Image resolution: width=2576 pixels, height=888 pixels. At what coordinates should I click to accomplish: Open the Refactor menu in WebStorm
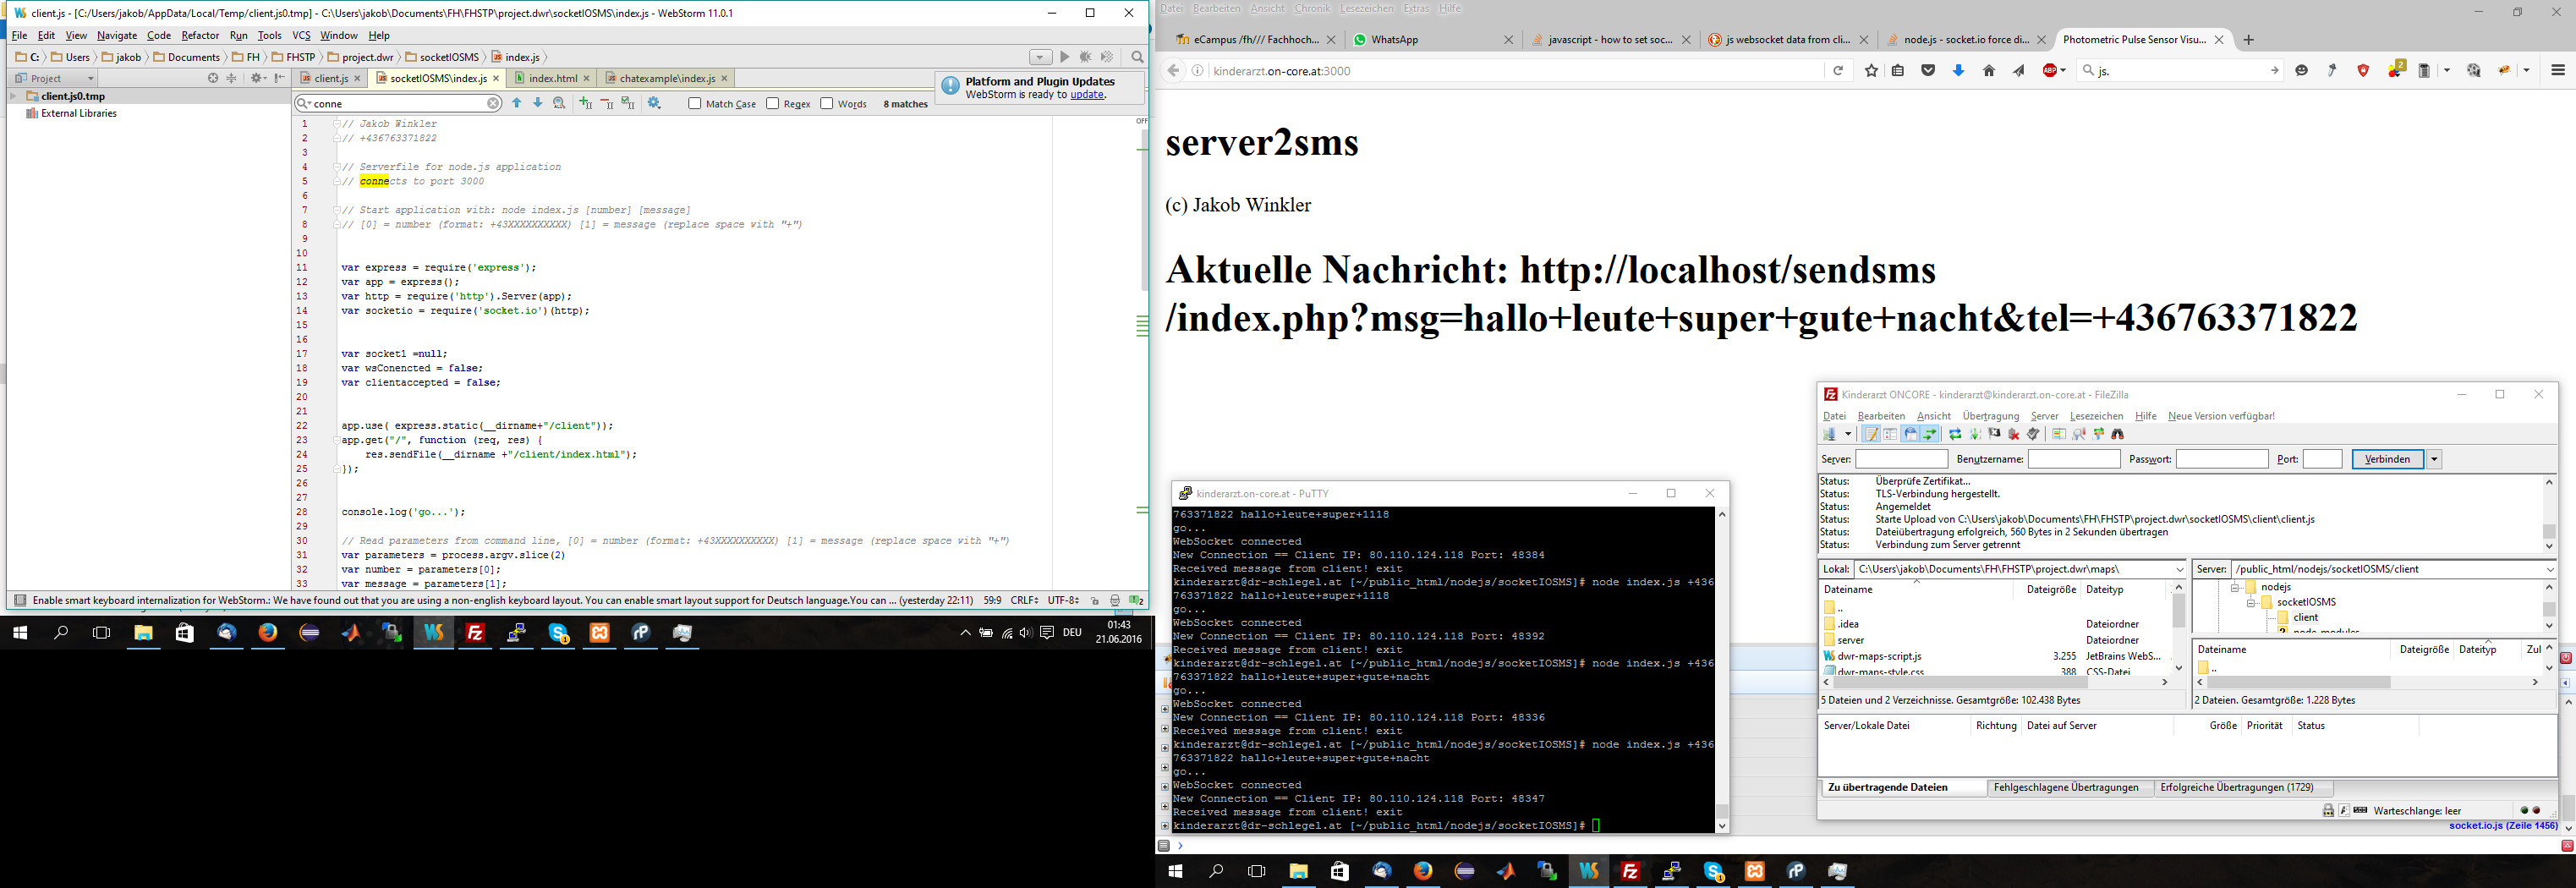200,35
